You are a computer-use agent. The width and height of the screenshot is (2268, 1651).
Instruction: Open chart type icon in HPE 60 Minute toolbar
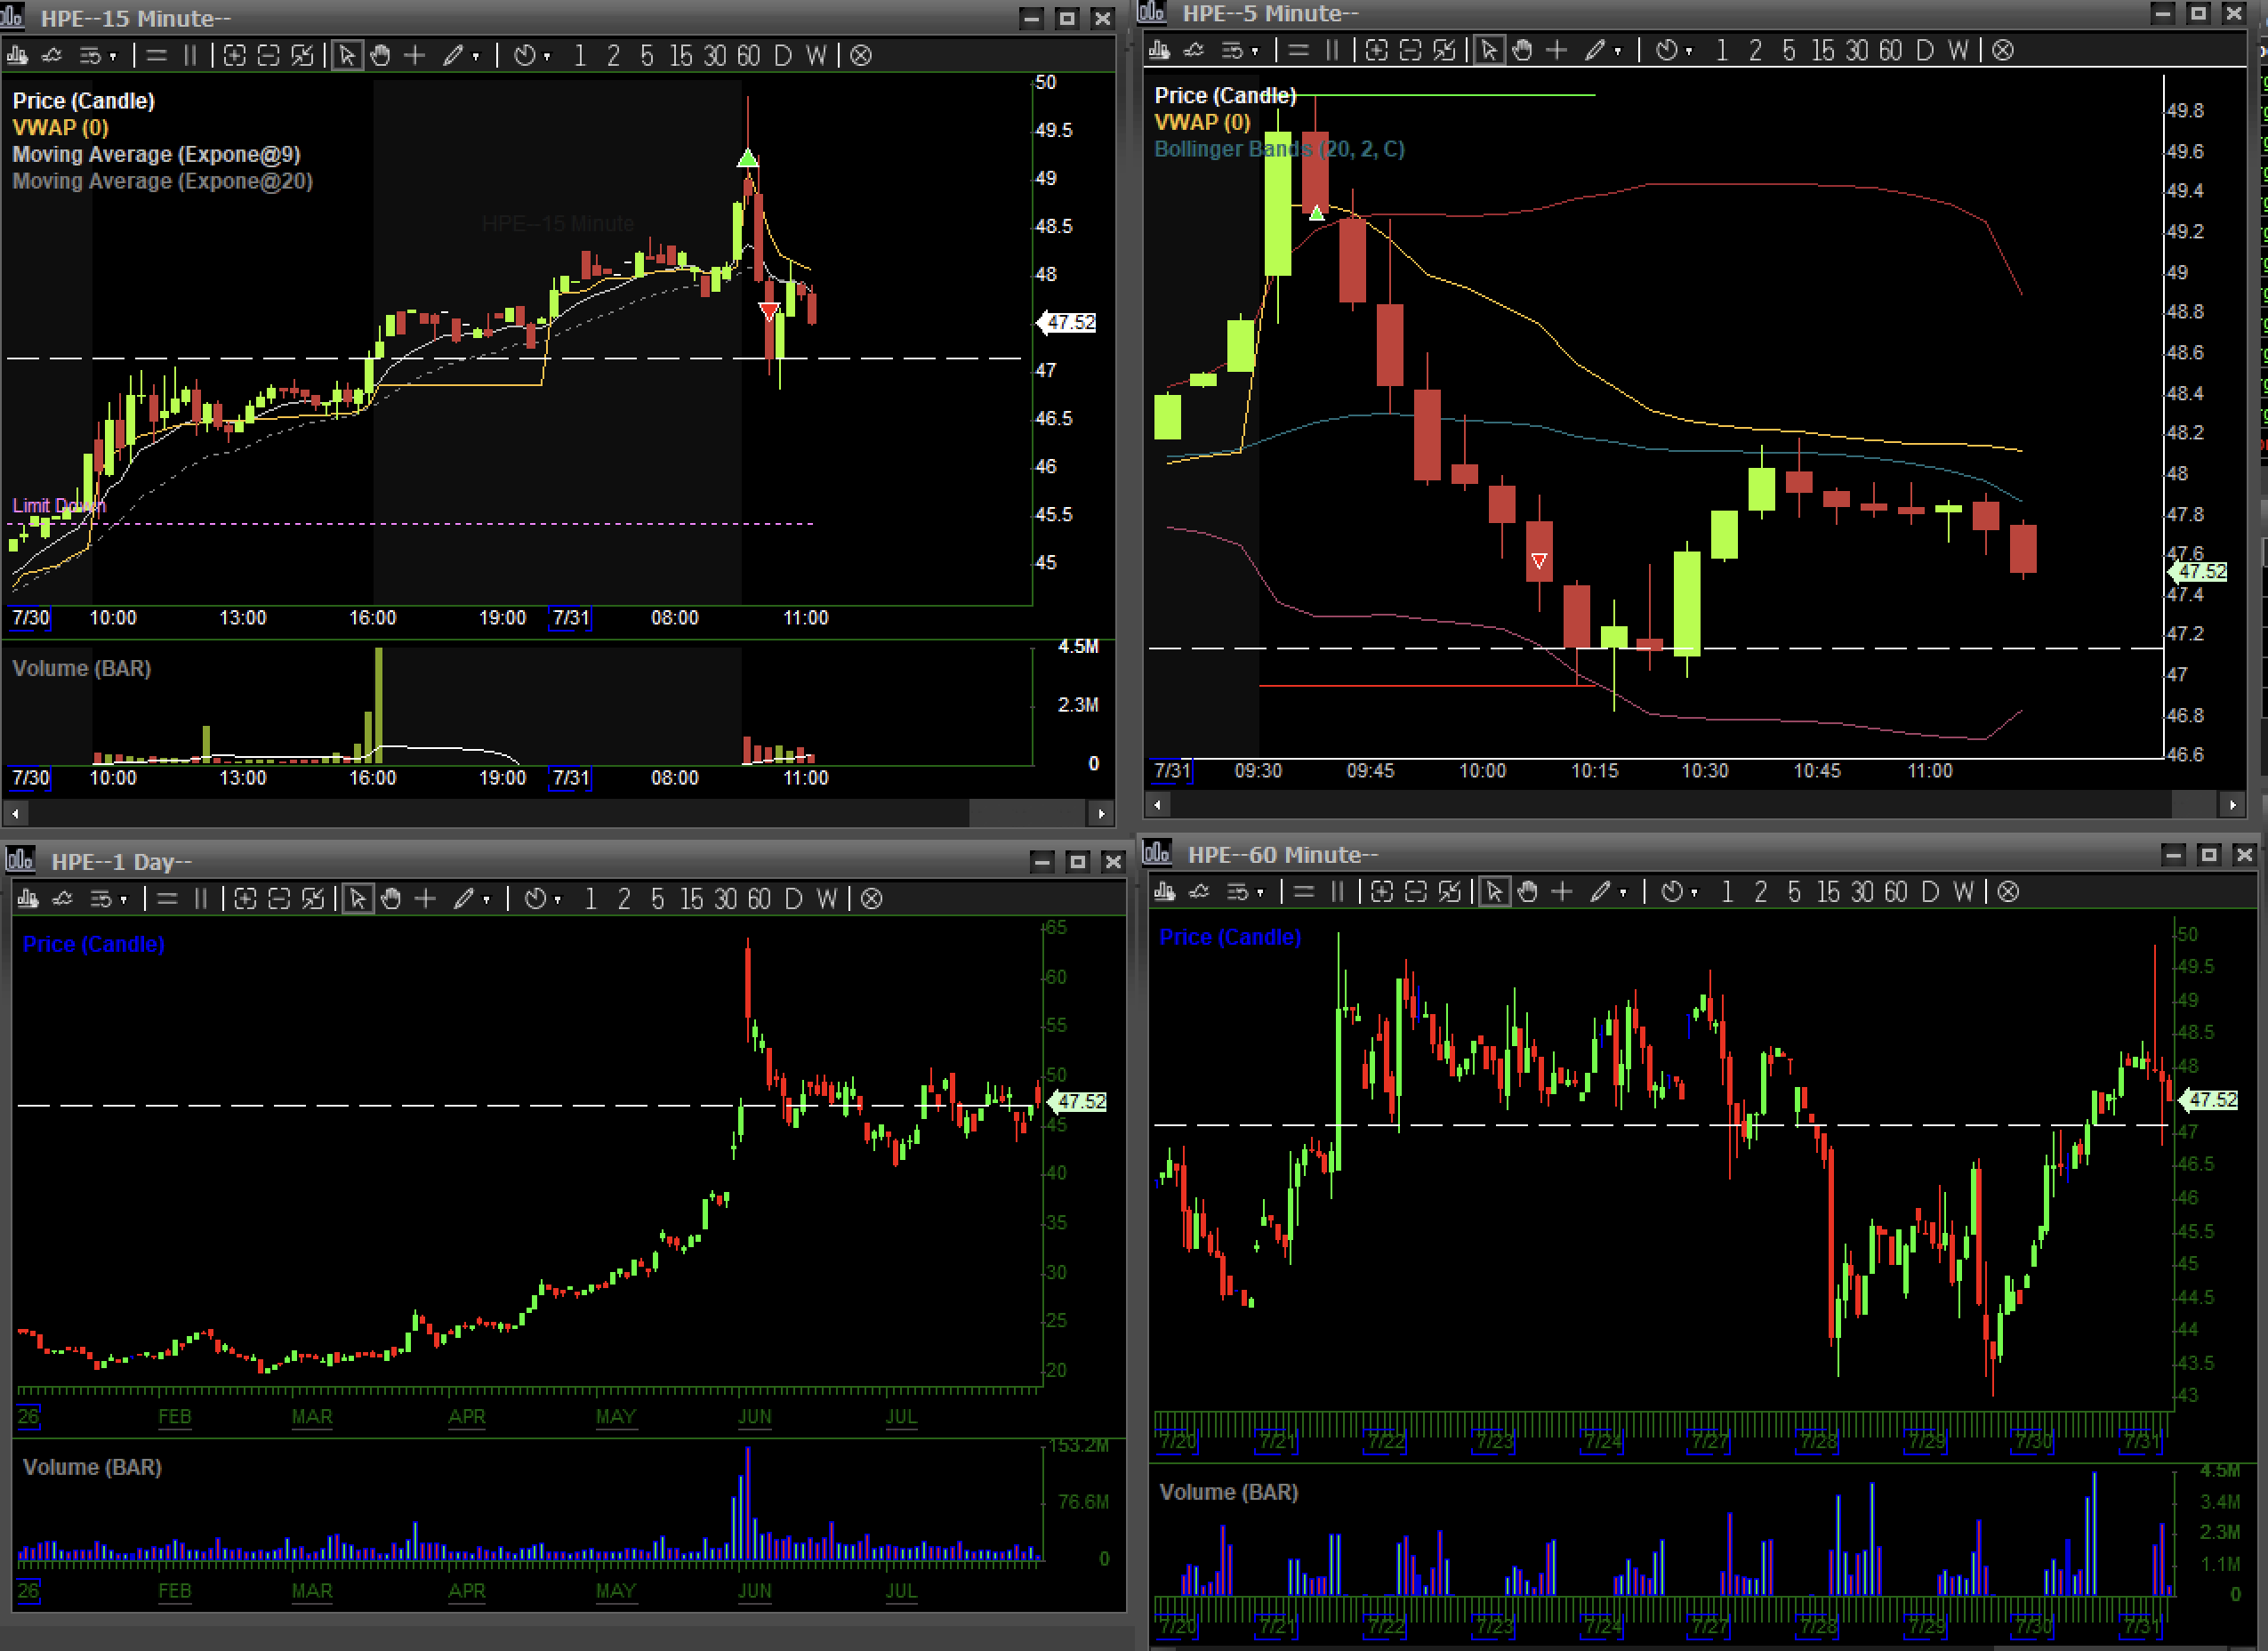pyautogui.click(x=1165, y=892)
